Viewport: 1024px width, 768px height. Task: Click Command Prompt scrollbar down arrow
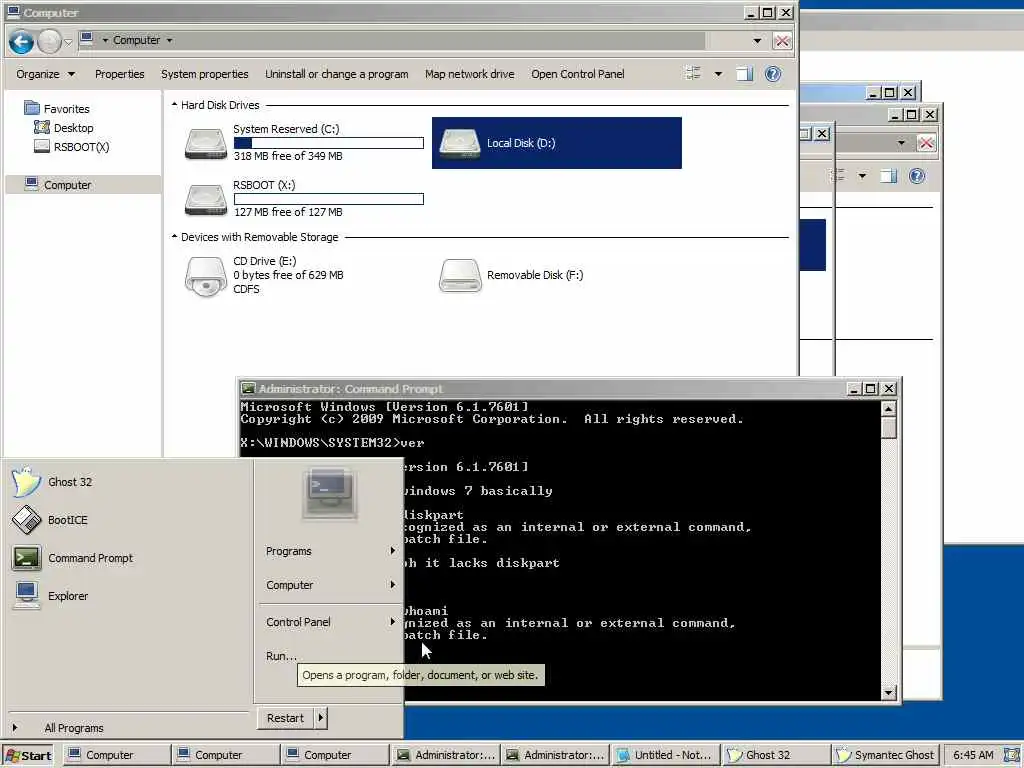(888, 692)
